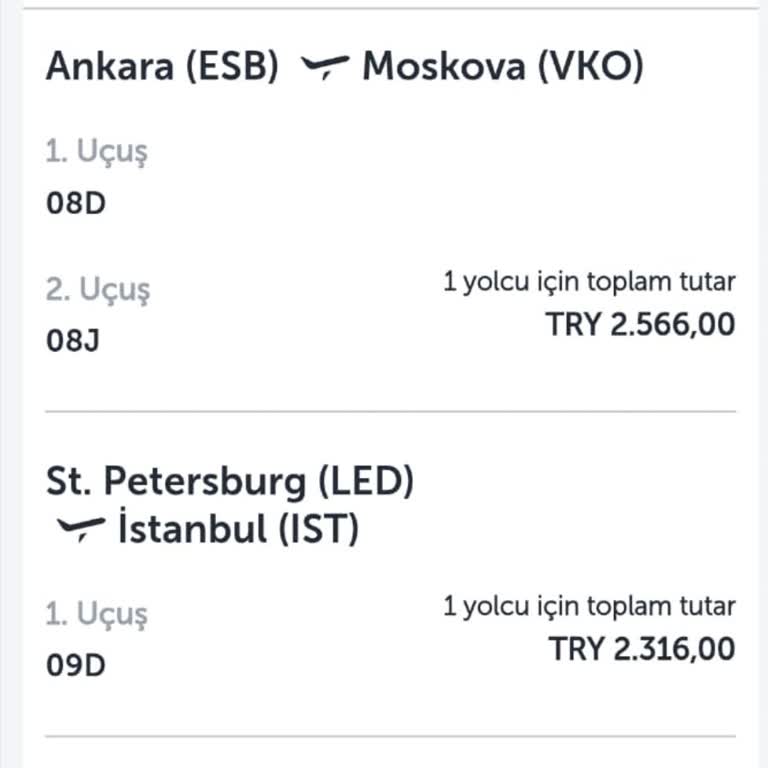Click the airplane icon before Moskova (VKO)

[325, 67]
